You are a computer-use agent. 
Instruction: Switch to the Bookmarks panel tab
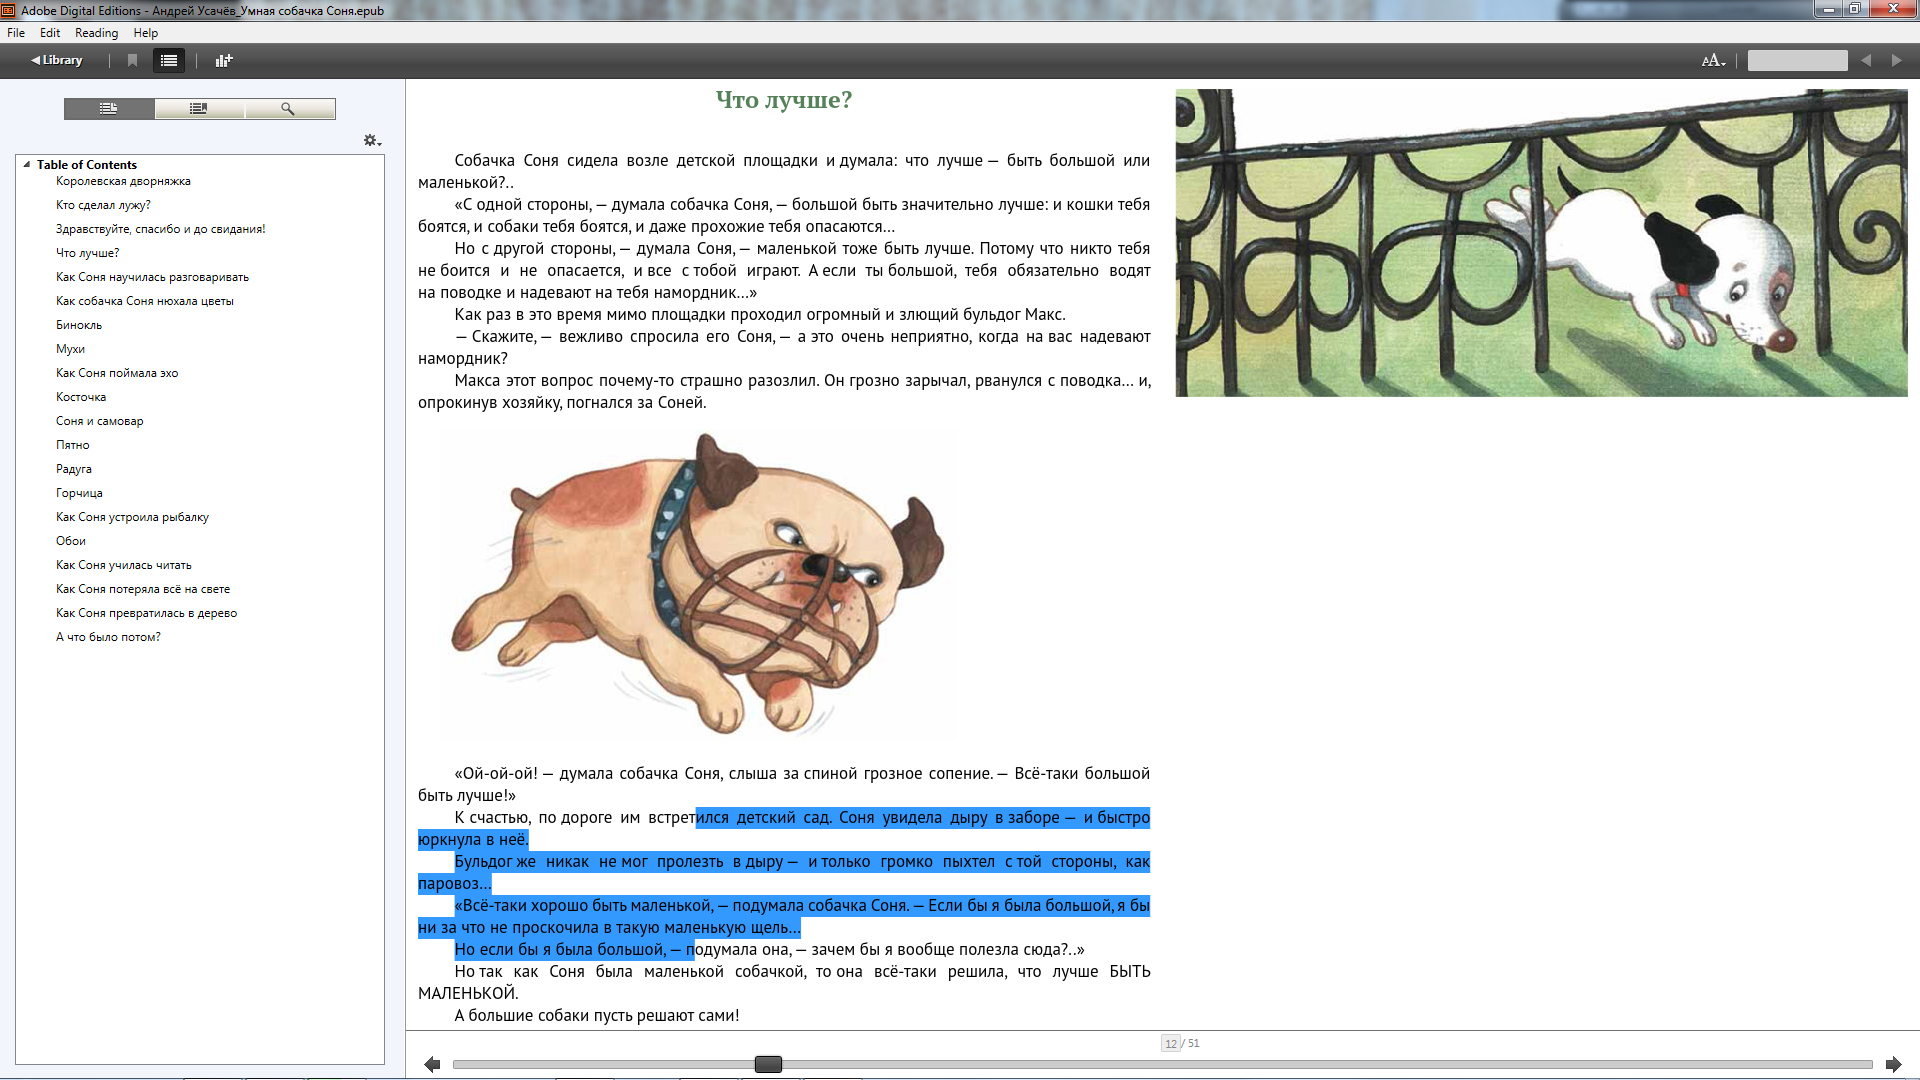[x=199, y=108]
